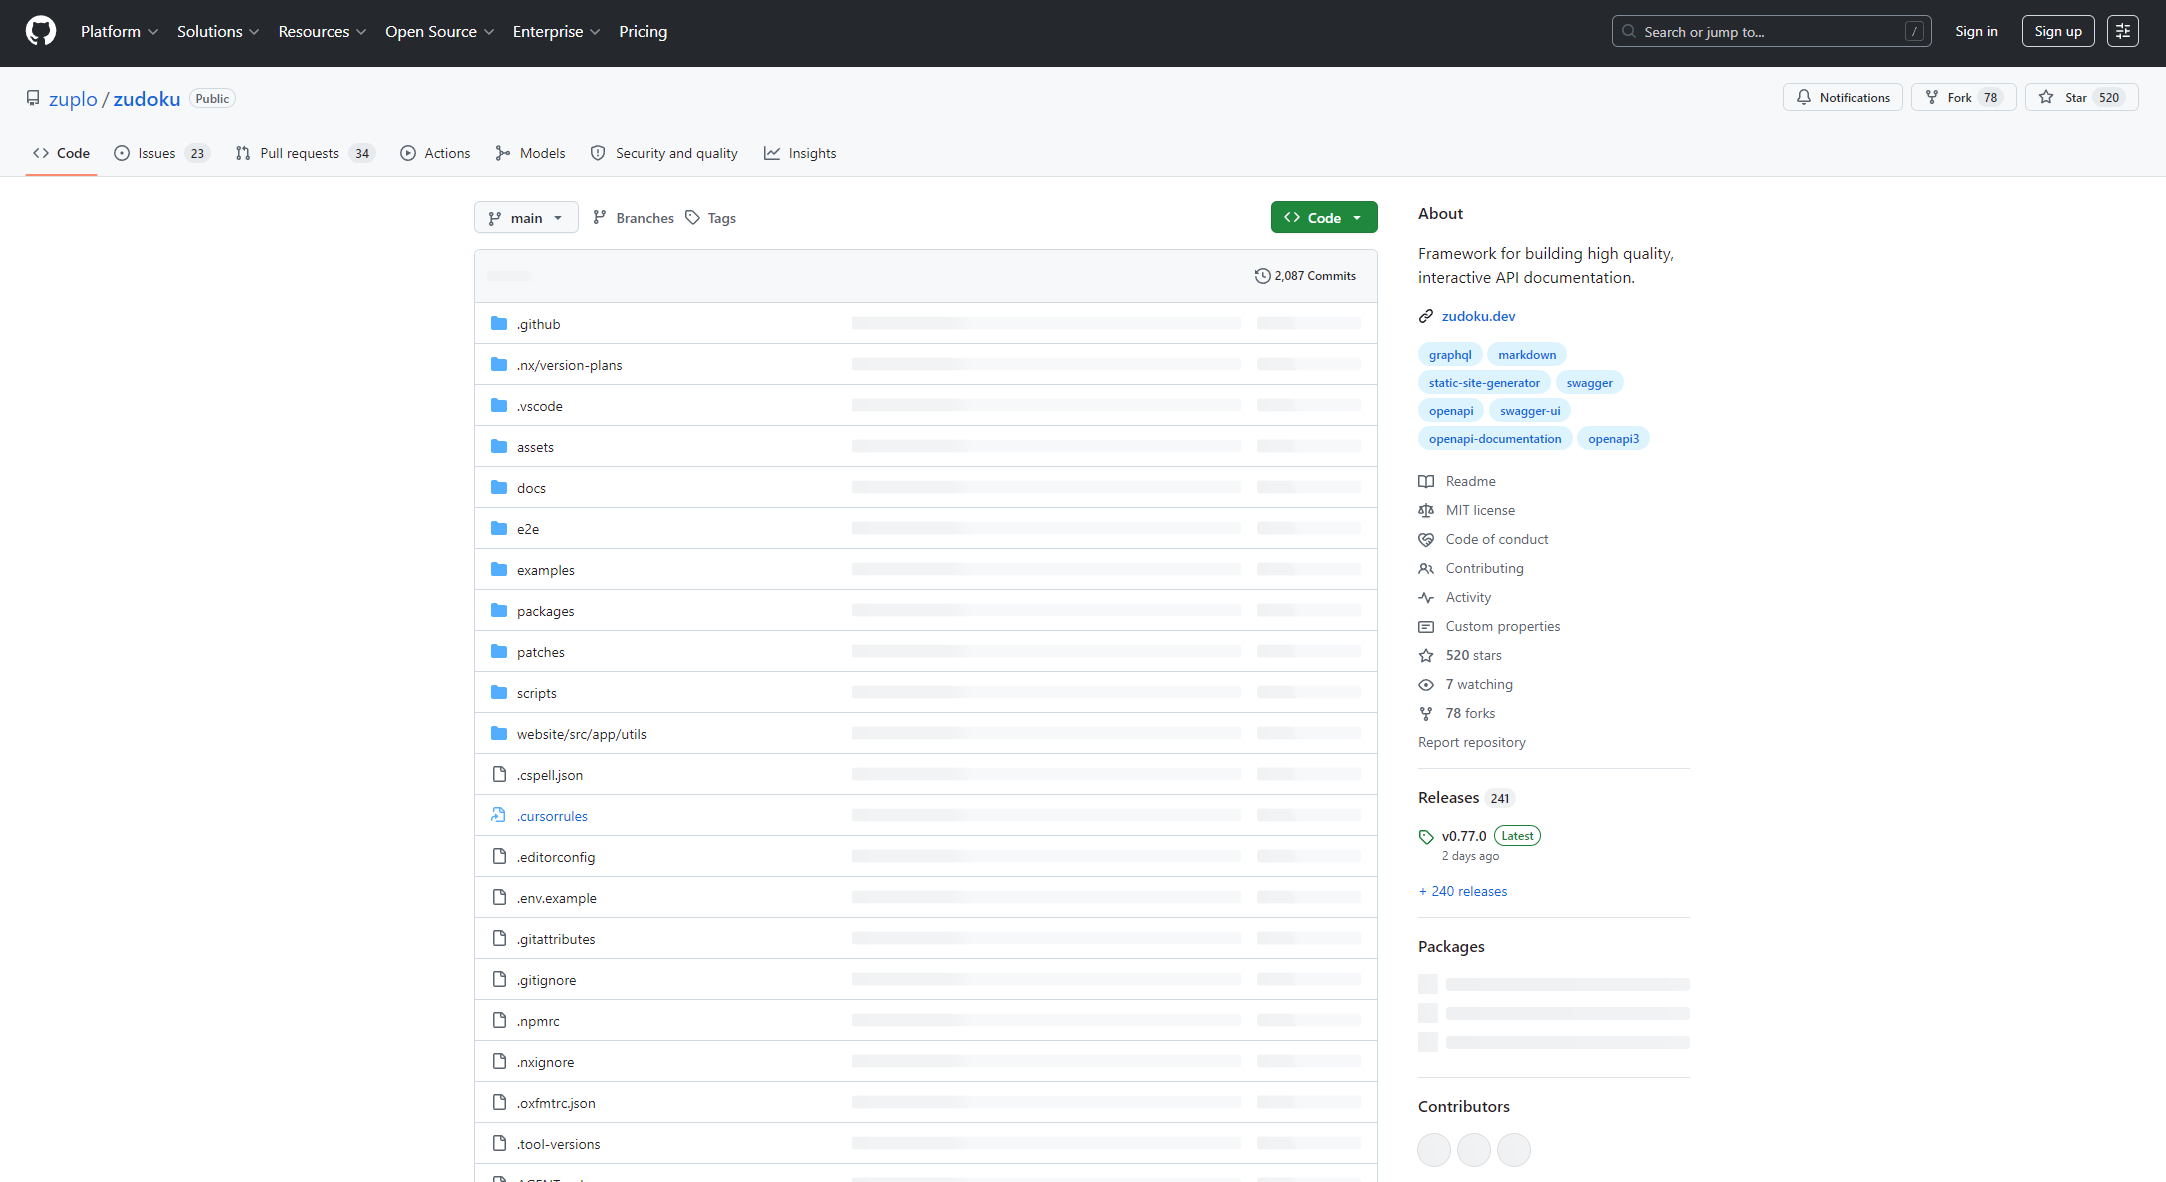Open the Models tab

[x=530, y=153]
